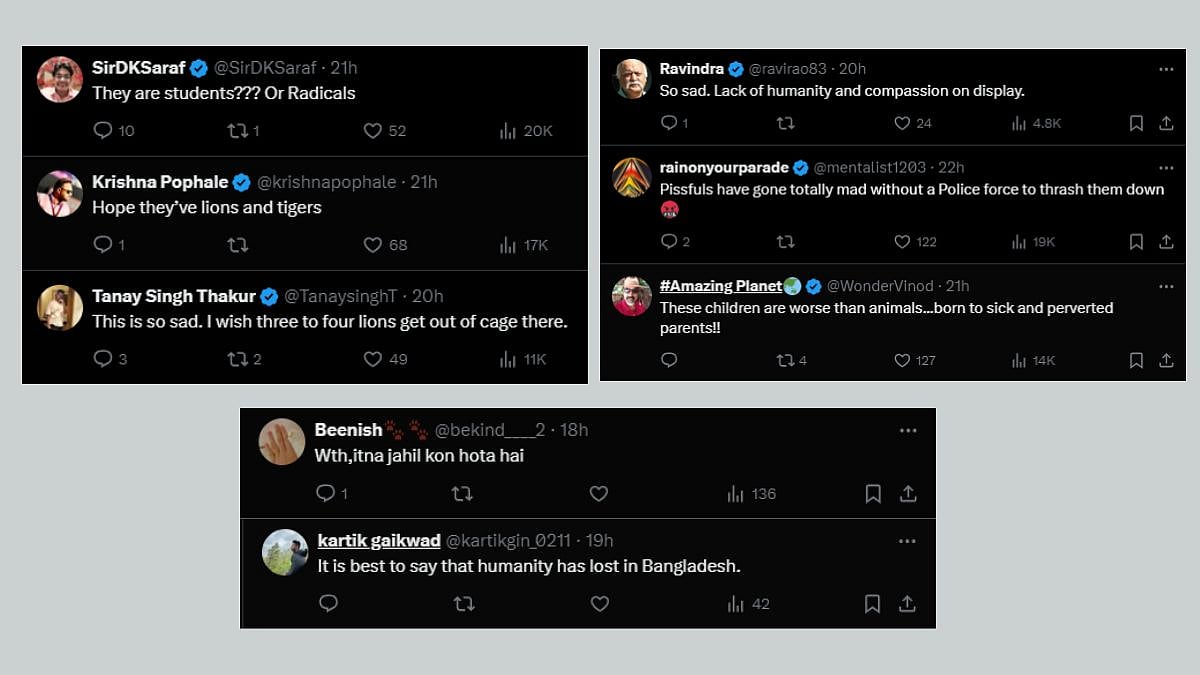Retweet kartik gaikwad's tweet
The width and height of the screenshot is (1200, 675).
(463, 603)
